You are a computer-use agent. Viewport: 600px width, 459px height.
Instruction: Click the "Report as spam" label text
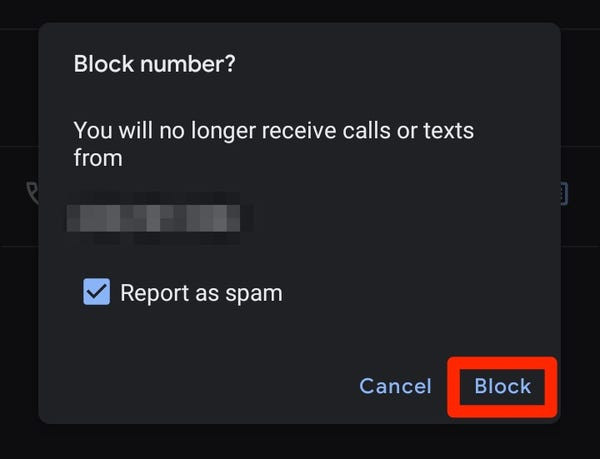tap(201, 293)
